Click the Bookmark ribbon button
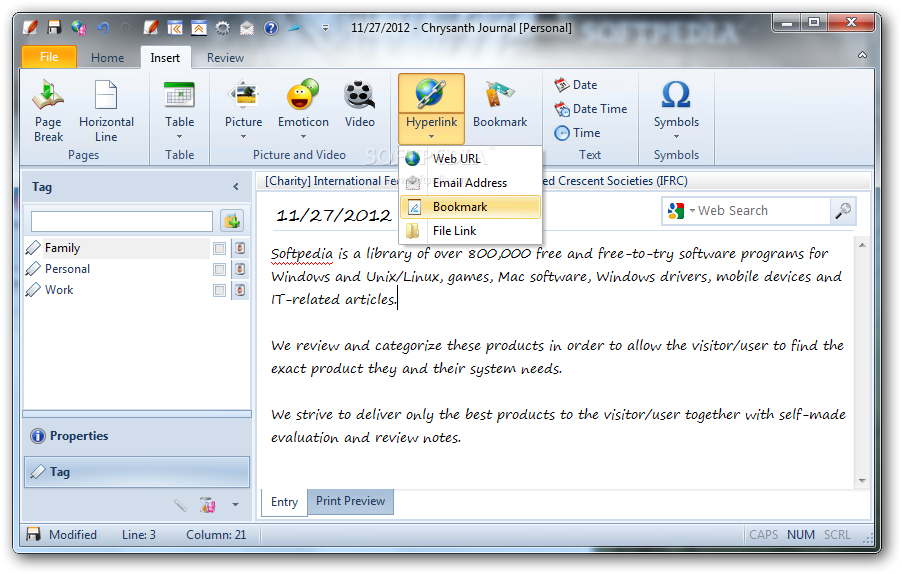Viewport: 902px width, 574px height. (x=500, y=105)
